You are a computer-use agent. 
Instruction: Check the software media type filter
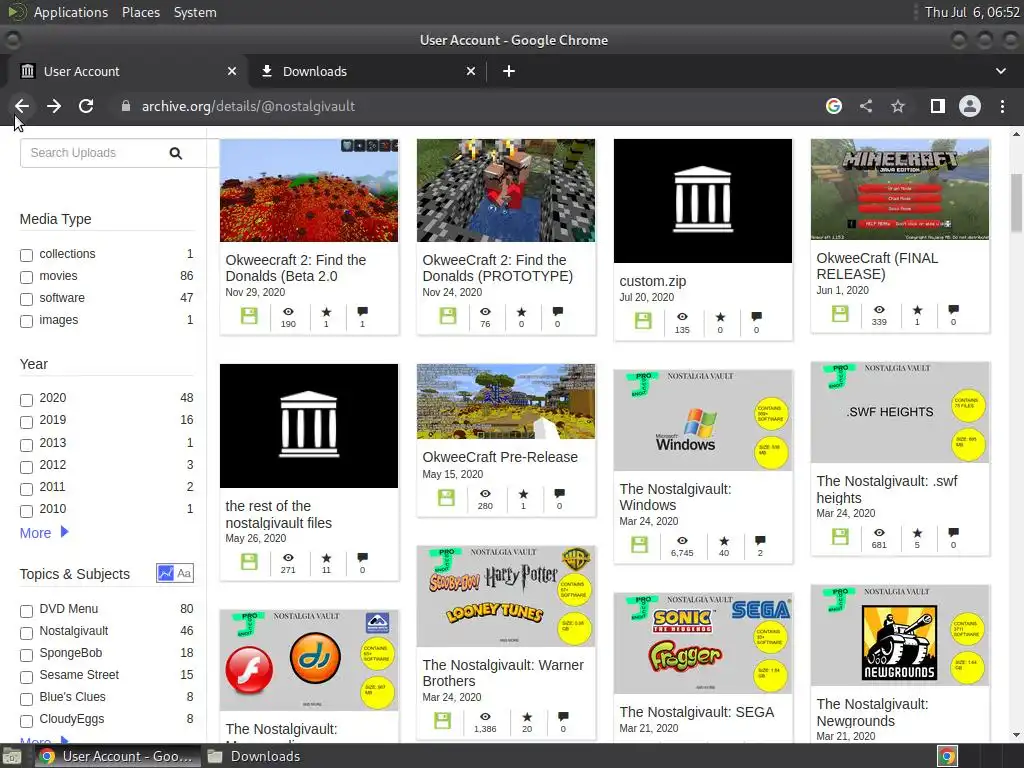27,299
